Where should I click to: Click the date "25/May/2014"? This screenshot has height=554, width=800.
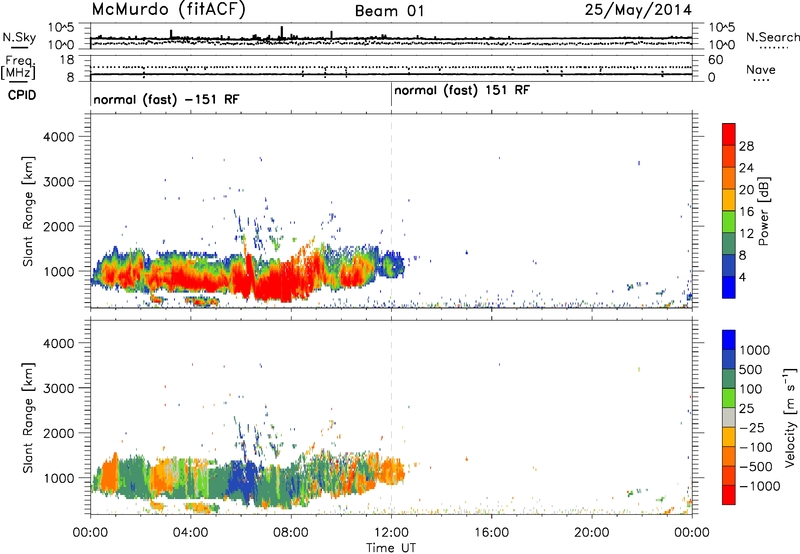coord(638,10)
